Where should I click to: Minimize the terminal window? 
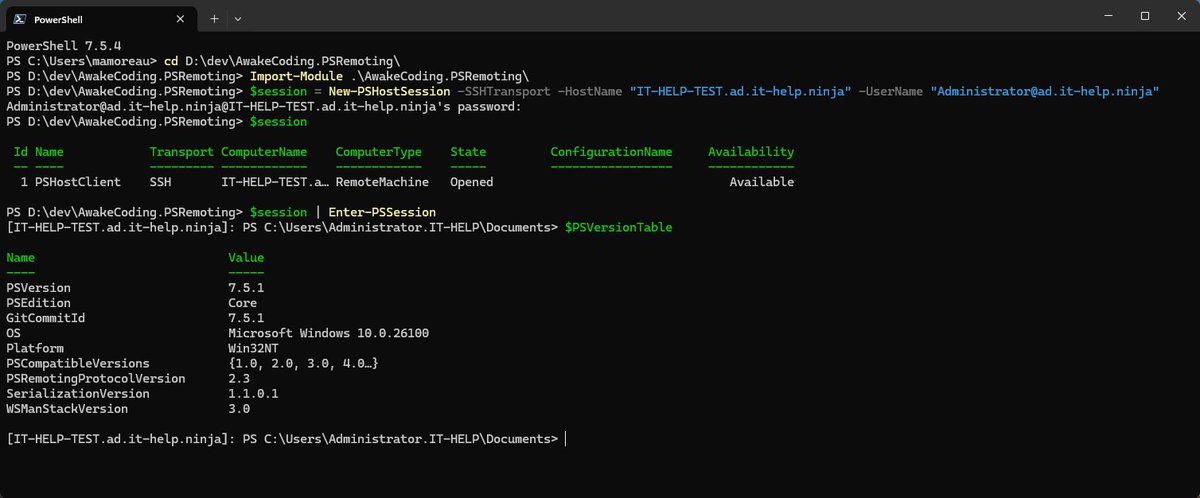coord(1106,16)
